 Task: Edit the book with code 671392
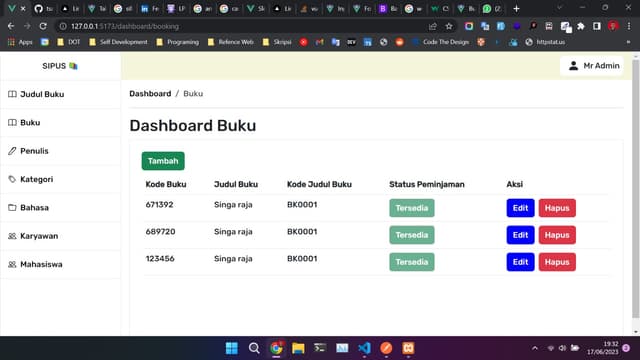520,208
